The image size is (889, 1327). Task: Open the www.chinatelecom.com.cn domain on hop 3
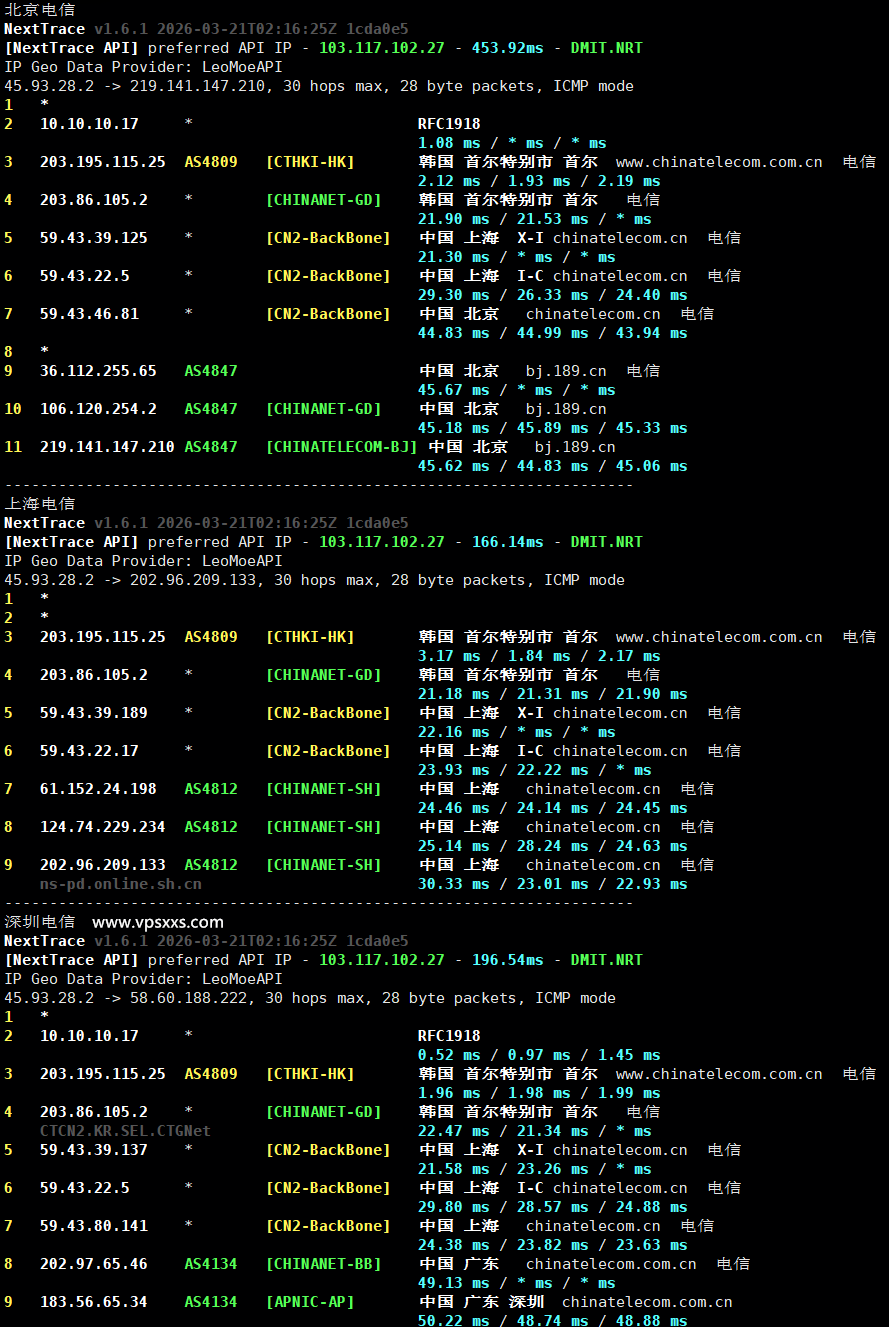pos(717,161)
